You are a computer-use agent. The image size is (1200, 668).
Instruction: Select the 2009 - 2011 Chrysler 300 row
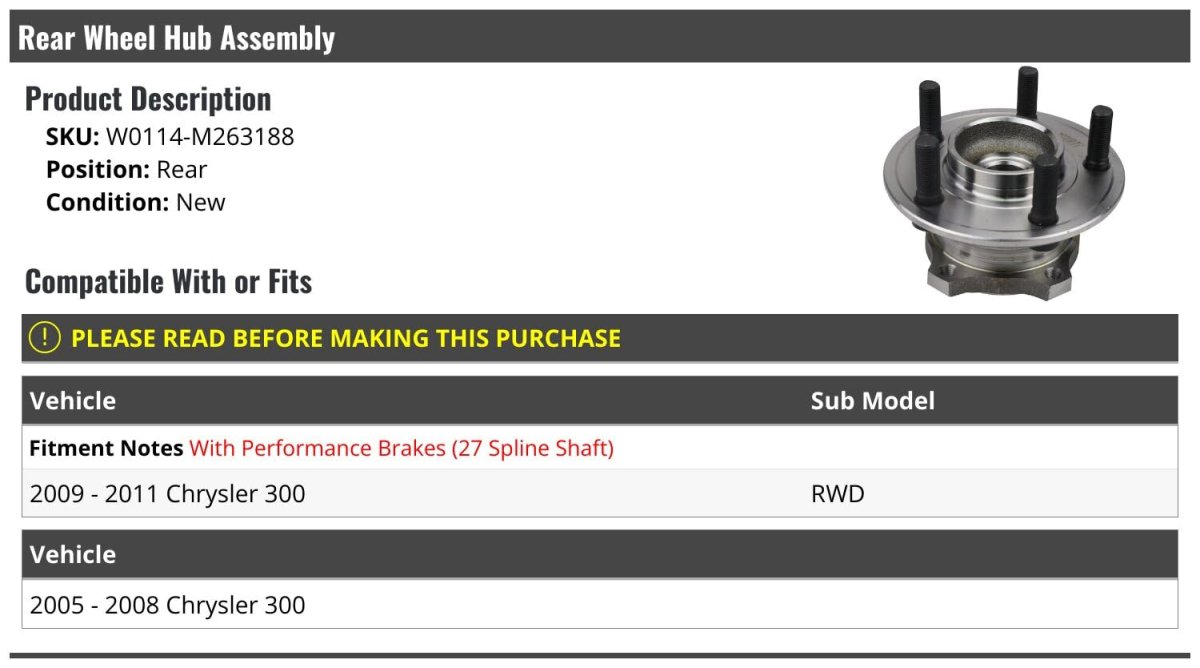point(168,494)
